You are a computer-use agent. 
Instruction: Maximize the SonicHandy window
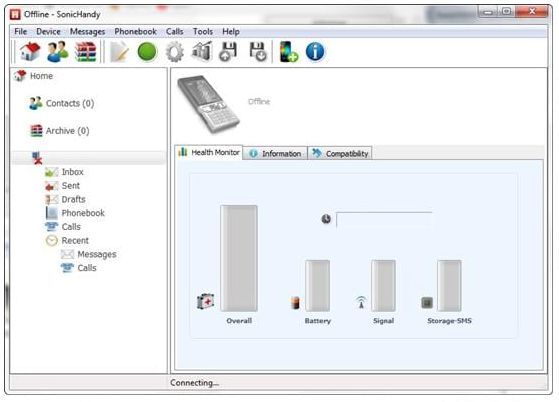tap(506, 12)
